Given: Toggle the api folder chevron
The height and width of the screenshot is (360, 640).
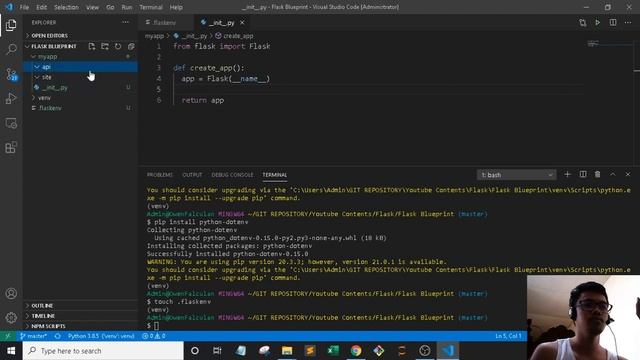Looking at the screenshot, I should point(37,67).
